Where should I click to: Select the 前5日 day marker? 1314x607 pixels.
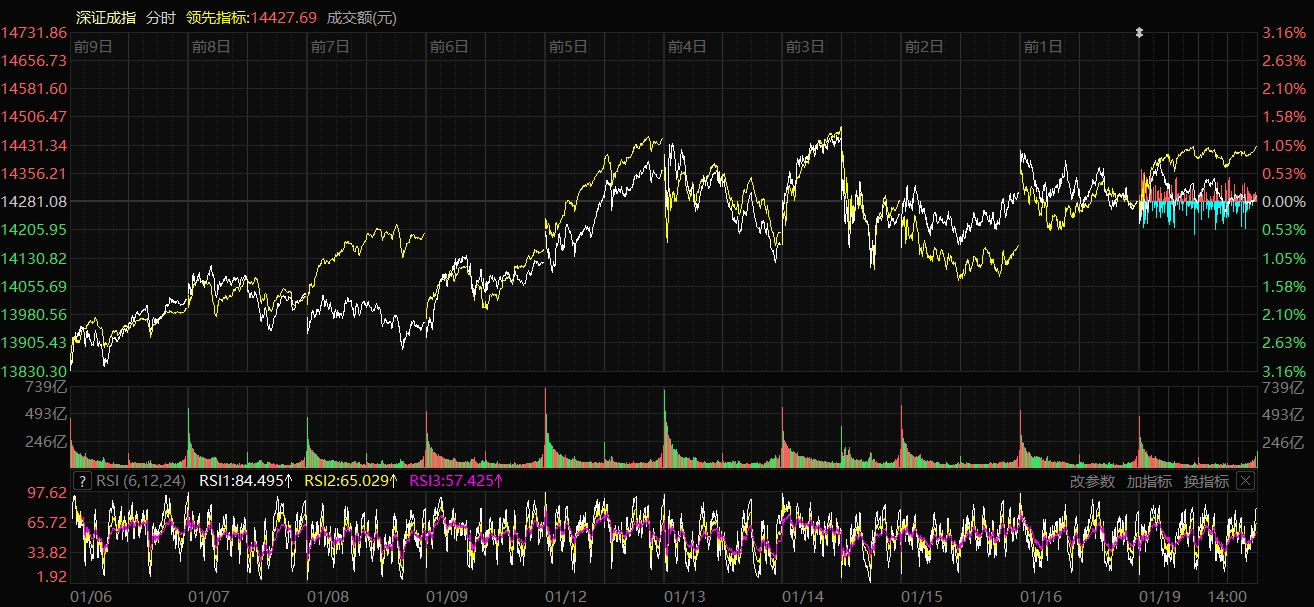click(x=568, y=46)
